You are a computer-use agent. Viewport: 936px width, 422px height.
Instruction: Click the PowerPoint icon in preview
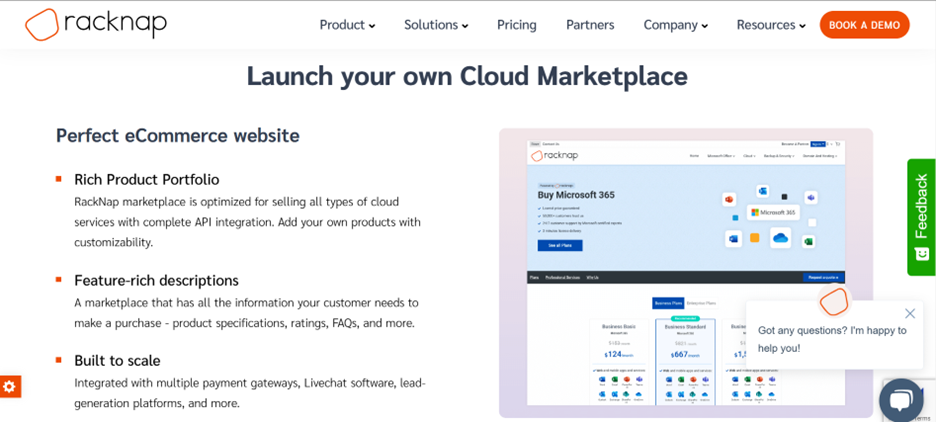[727, 200]
